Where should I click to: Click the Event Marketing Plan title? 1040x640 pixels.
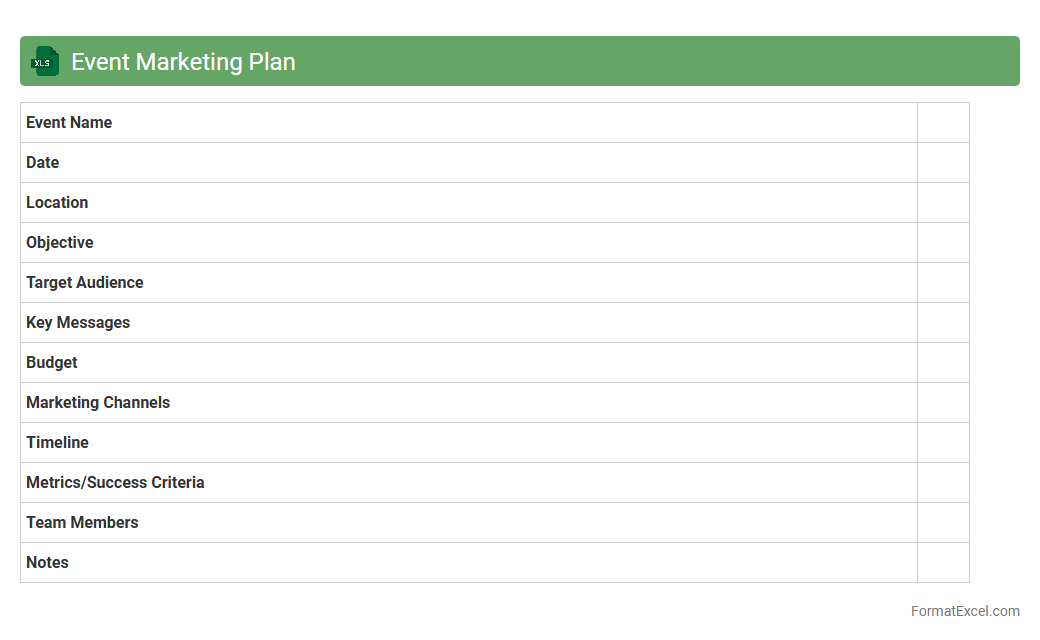(183, 62)
